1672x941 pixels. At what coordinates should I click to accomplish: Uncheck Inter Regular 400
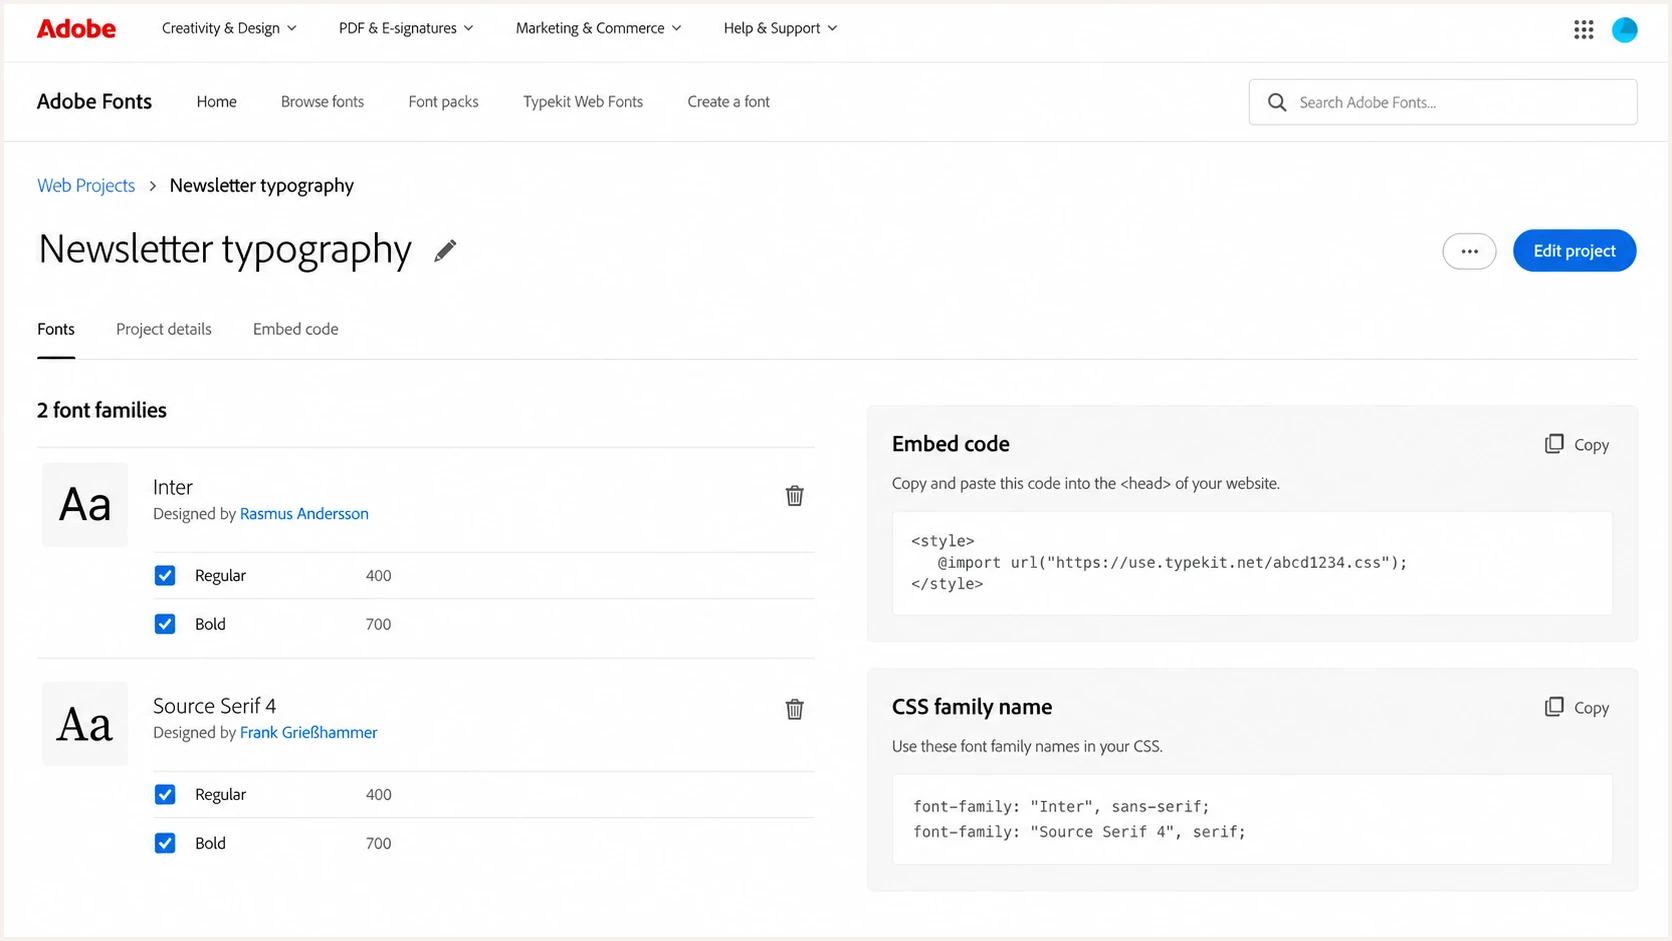[165, 576]
